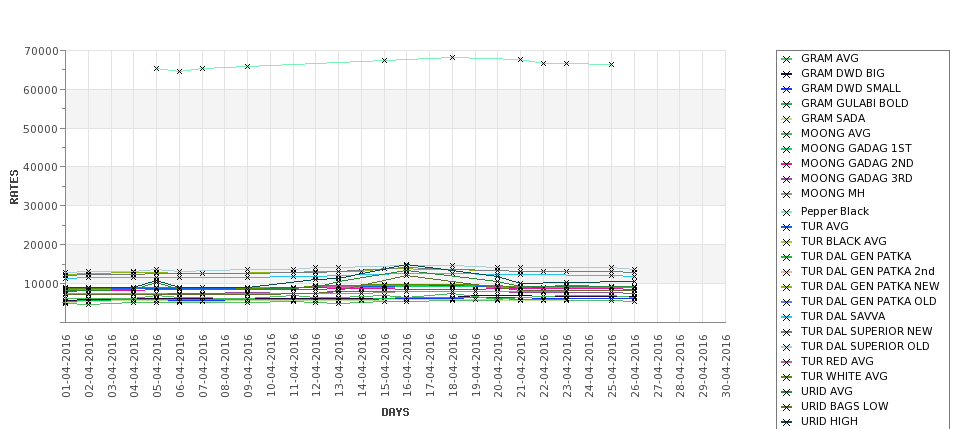Click the 70000 tick label on RATES axis
The height and width of the screenshot is (429, 975).
43,51
